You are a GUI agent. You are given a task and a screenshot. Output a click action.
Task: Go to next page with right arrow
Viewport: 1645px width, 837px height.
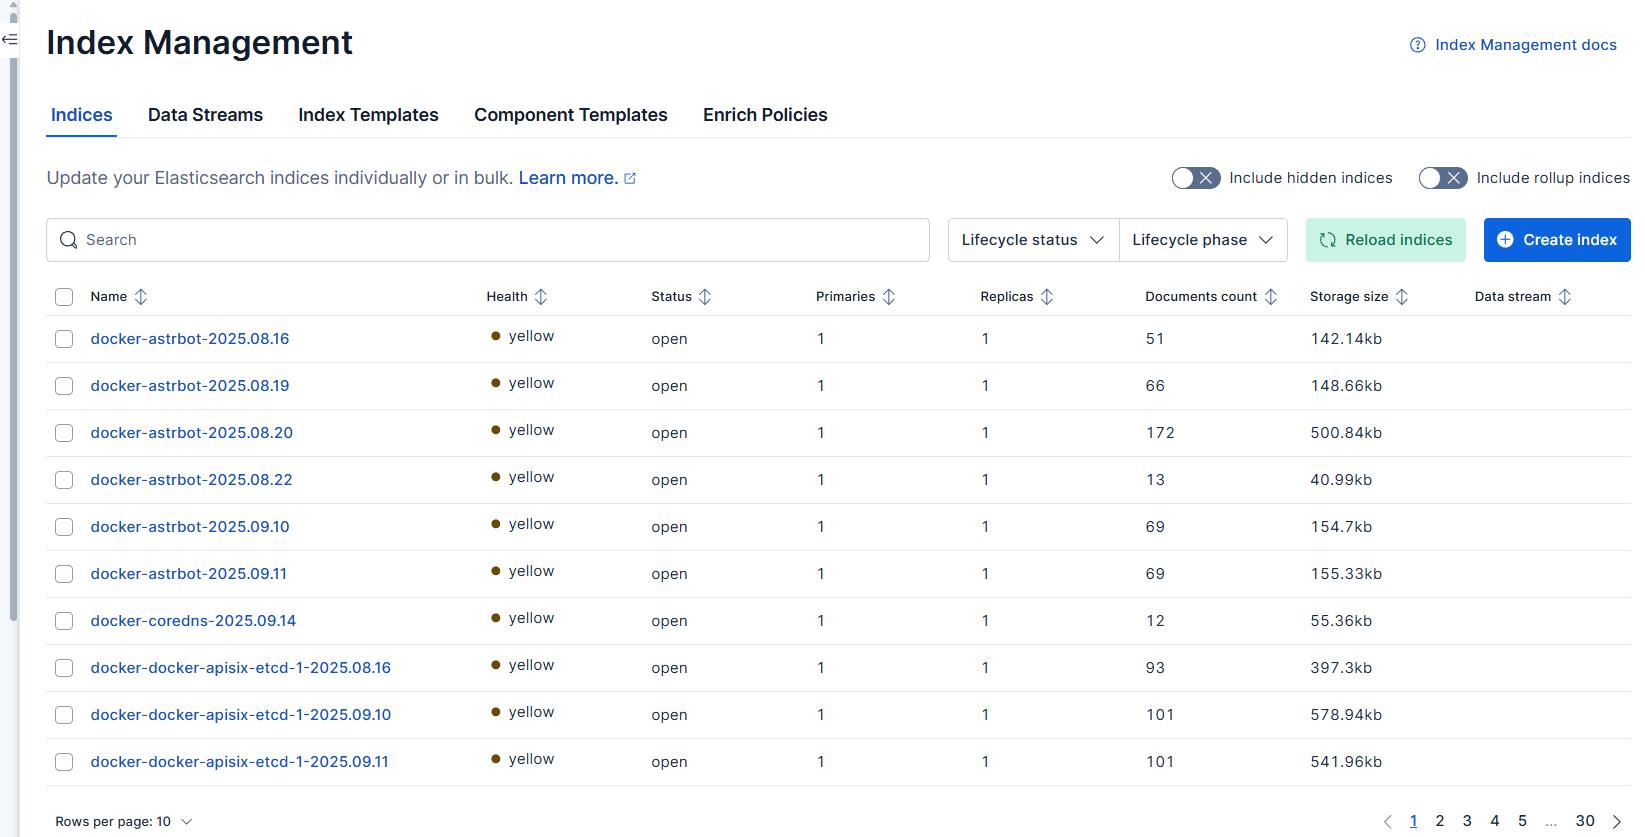point(1616,821)
